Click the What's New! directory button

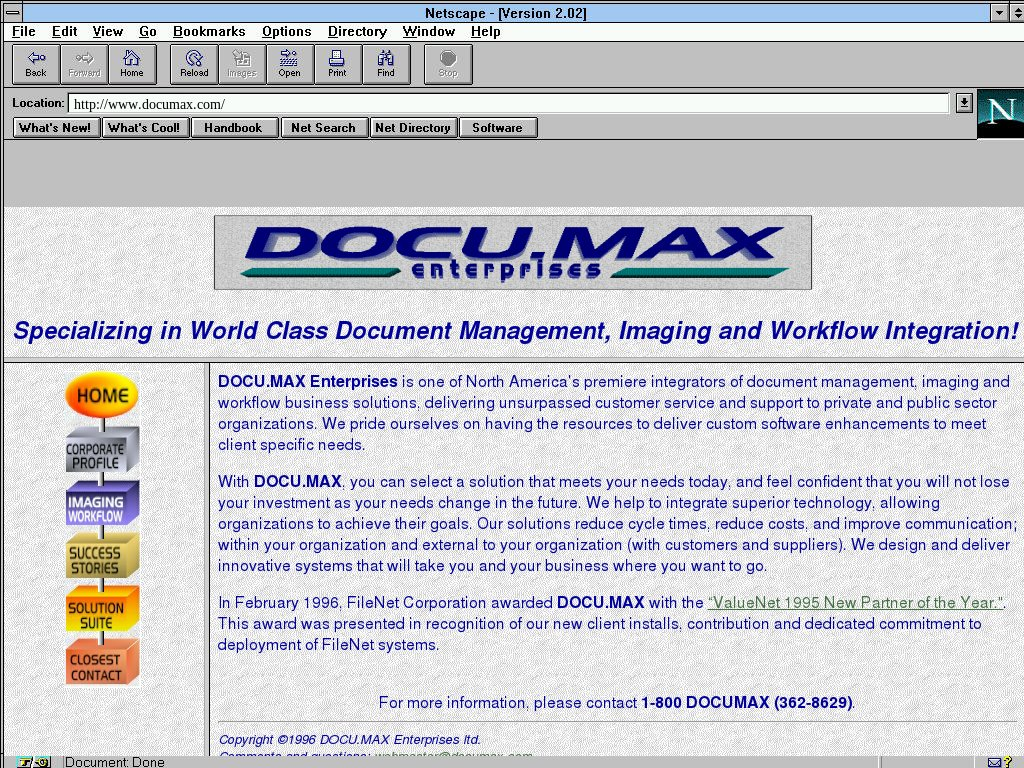tap(55, 128)
